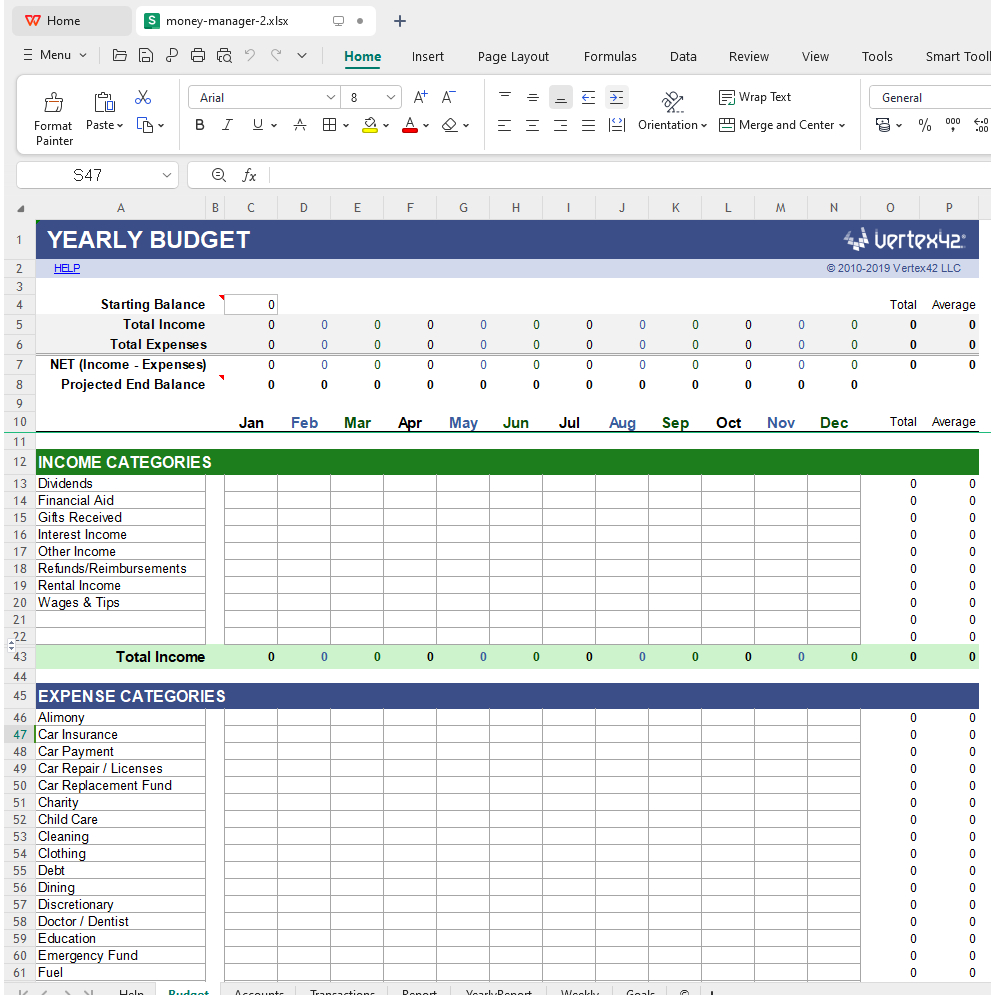Click the new tab plus button
995x995 pixels.
click(x=400, y=21)
